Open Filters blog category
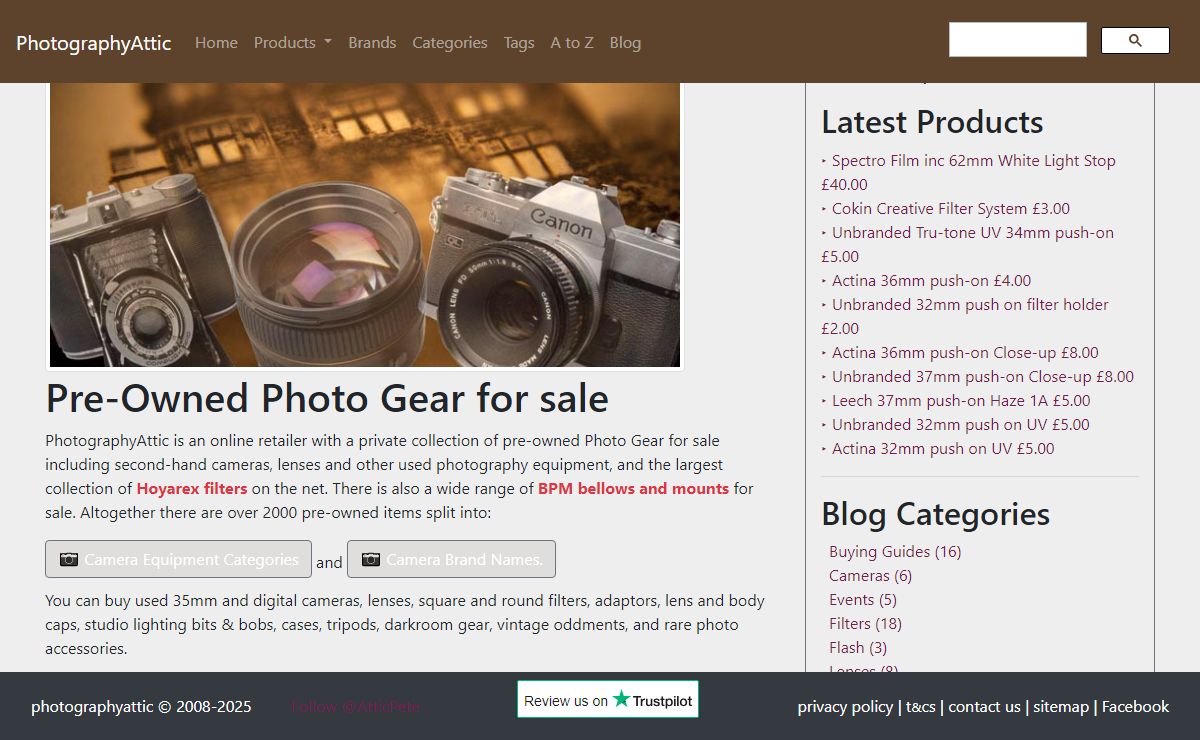1200x740 pixels. 865,623
